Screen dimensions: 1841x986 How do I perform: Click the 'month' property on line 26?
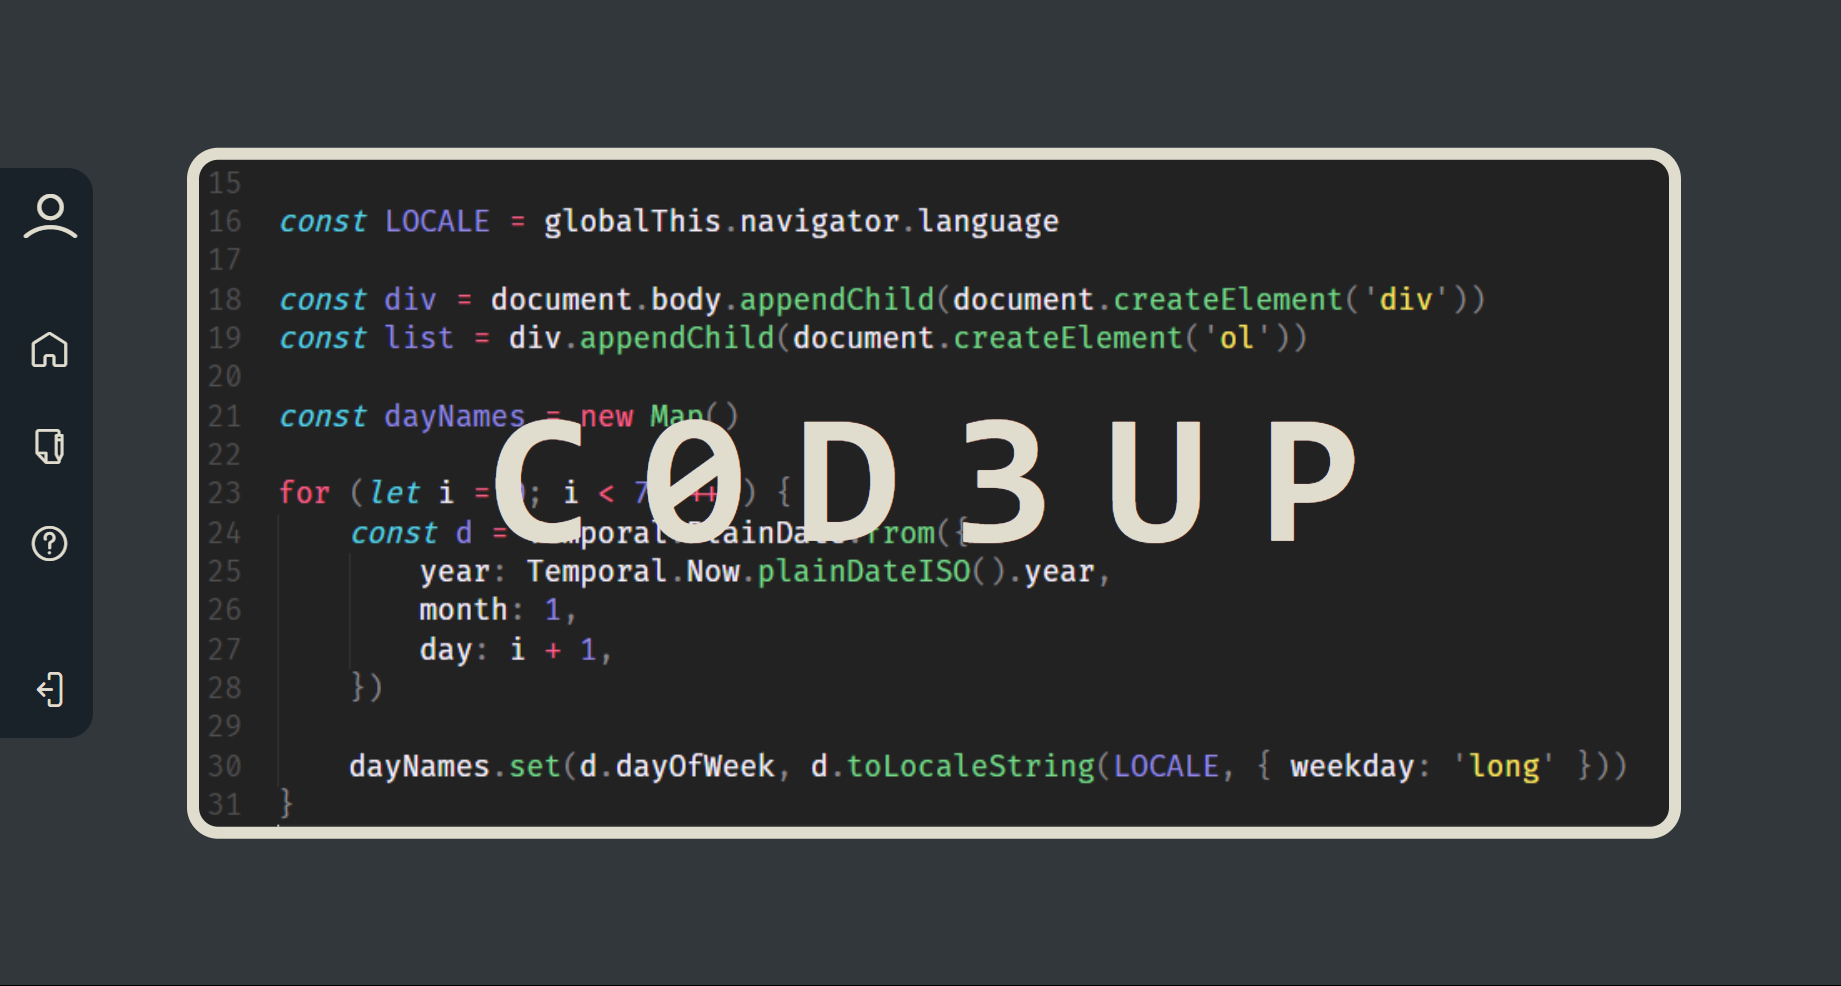pyautogui.click(x=463, y=610)
